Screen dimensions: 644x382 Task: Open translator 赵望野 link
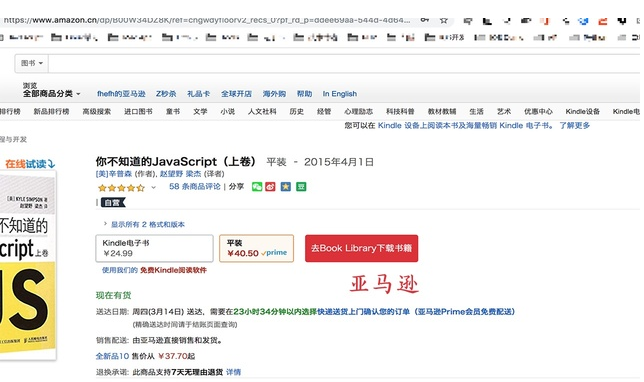171,174
